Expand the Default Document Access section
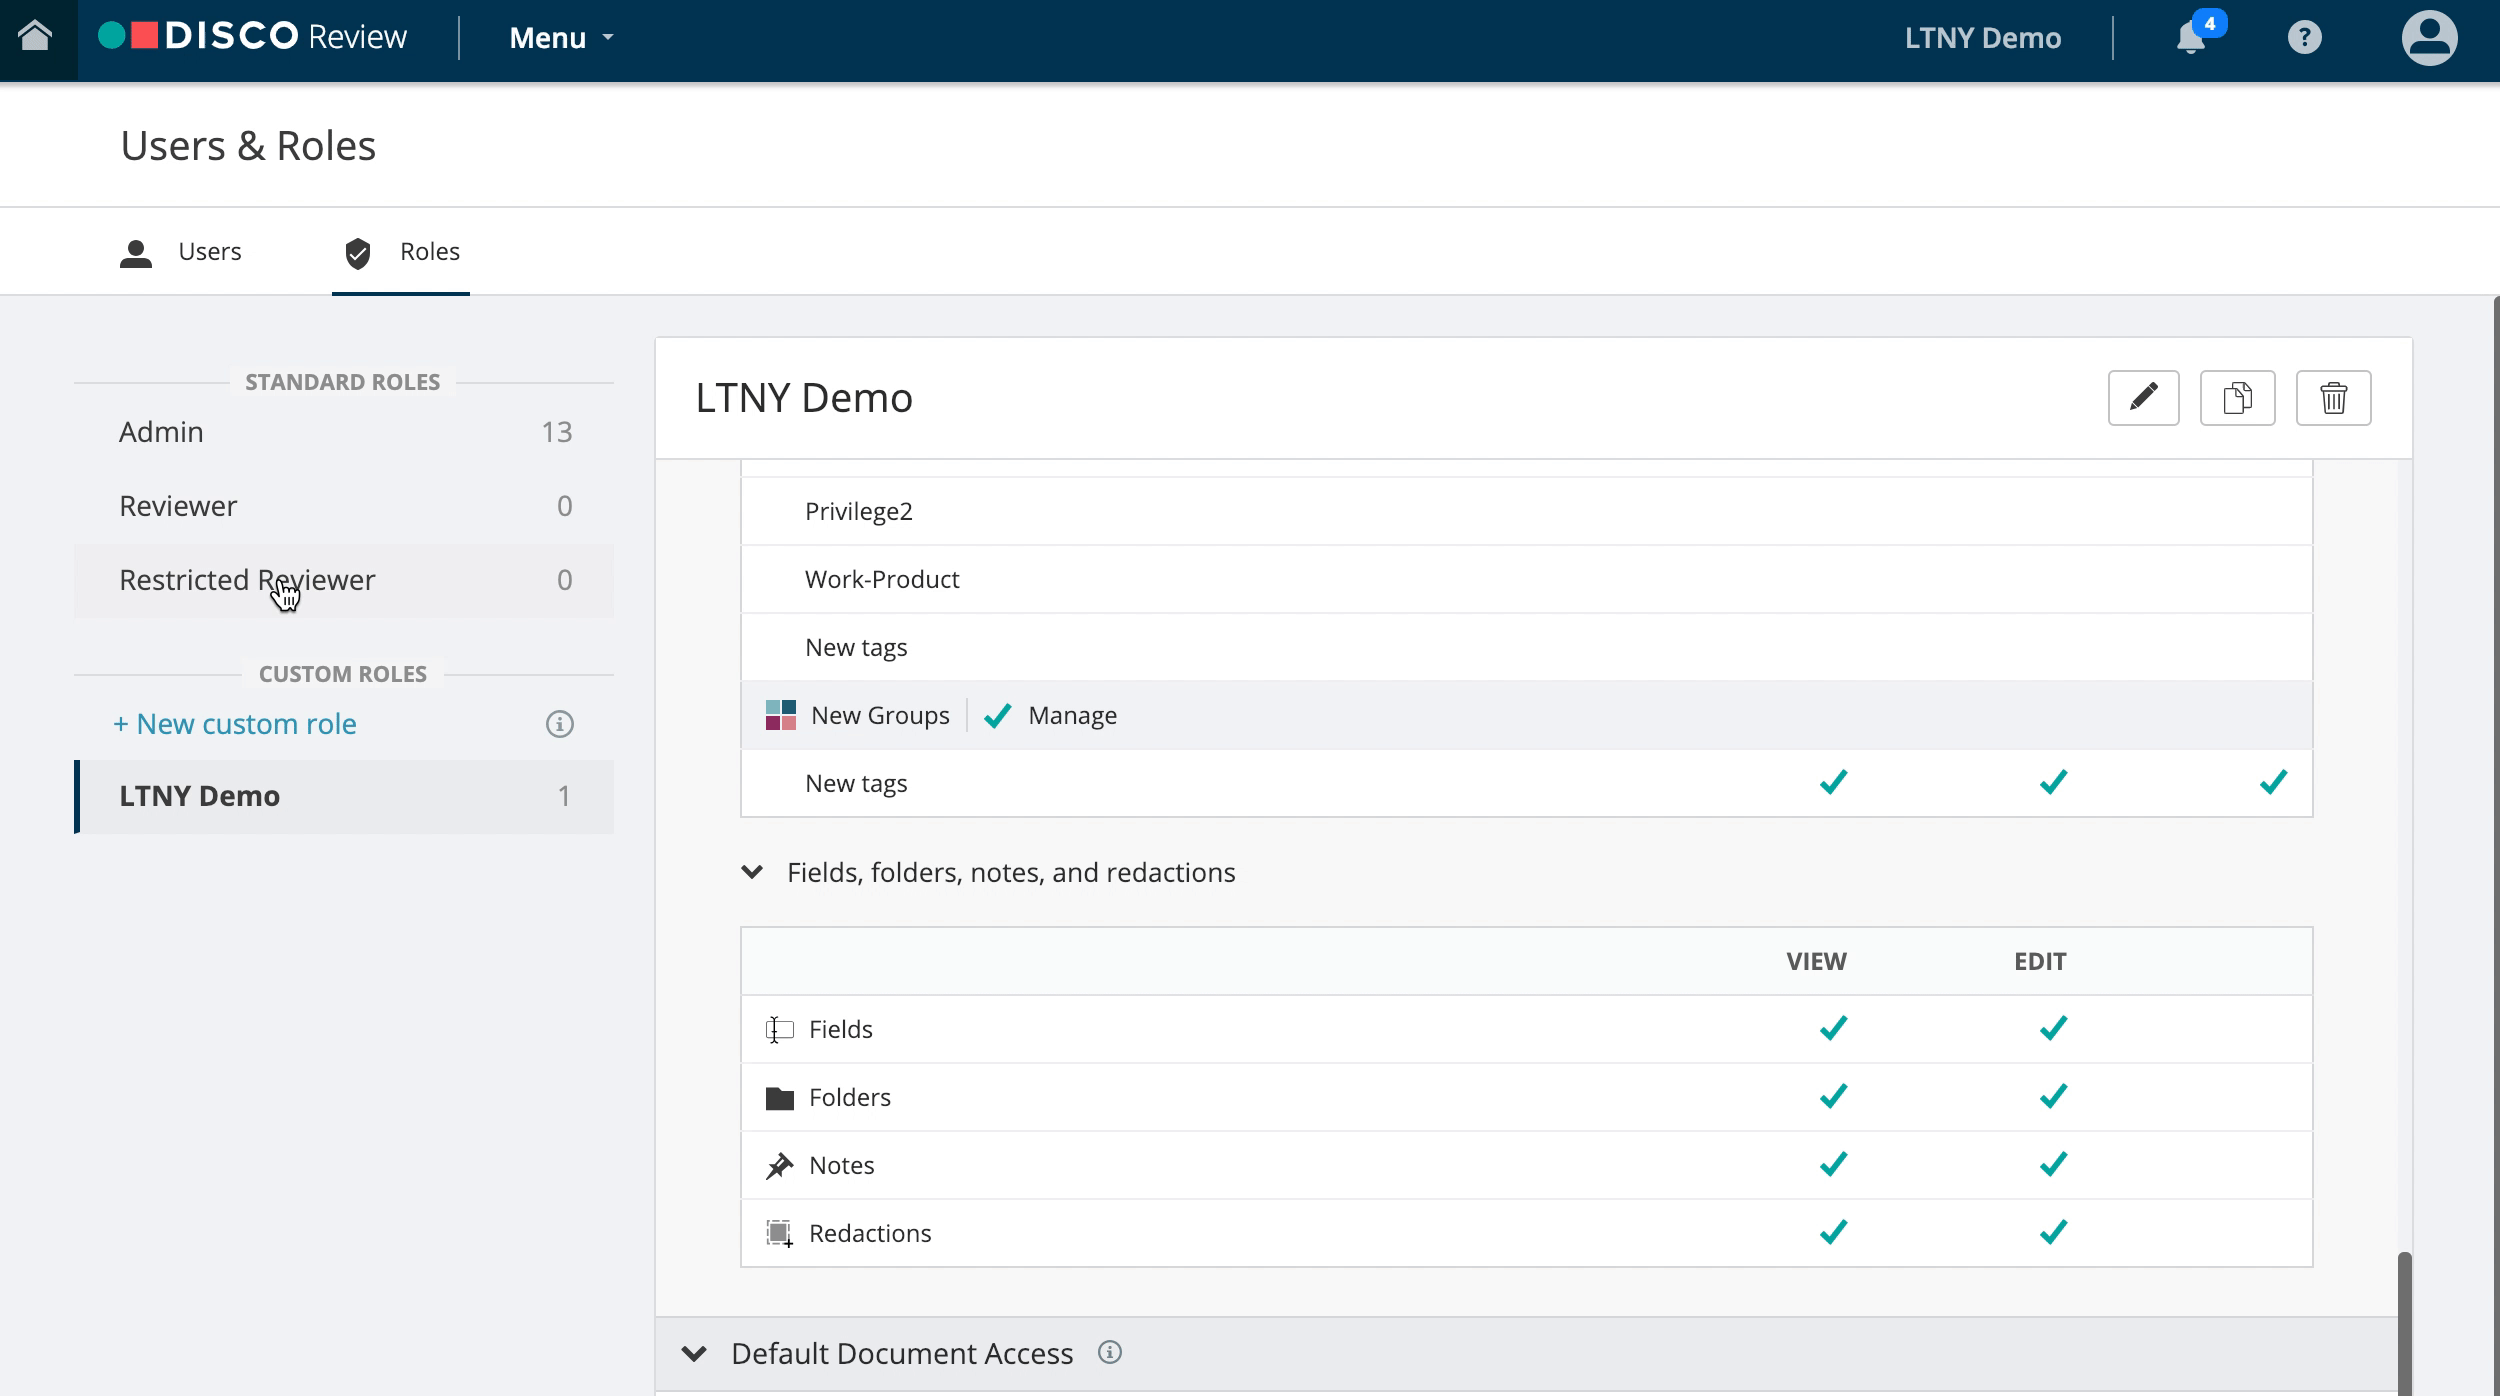This screenshot has width=2500, height=1396. (693, 1353)
